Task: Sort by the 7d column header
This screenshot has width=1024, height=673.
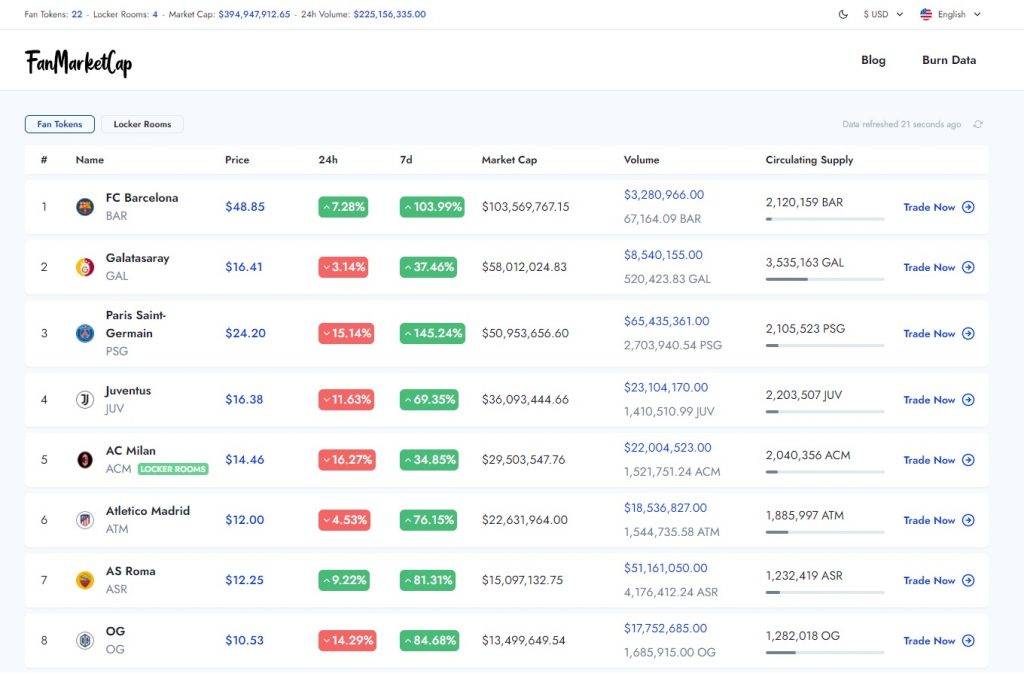Action: [x=406, y=160]
